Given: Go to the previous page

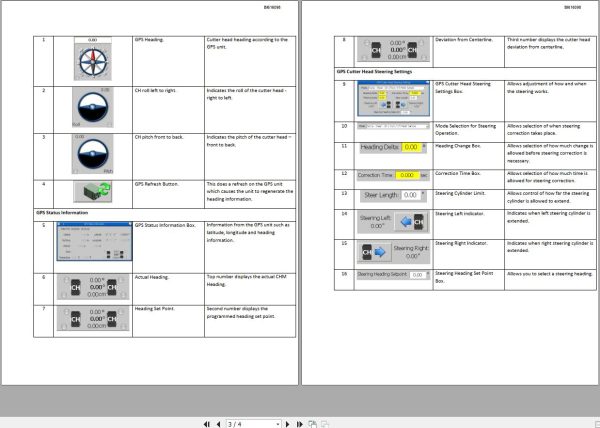Looking at the screenshot, I should coord(218,424).
